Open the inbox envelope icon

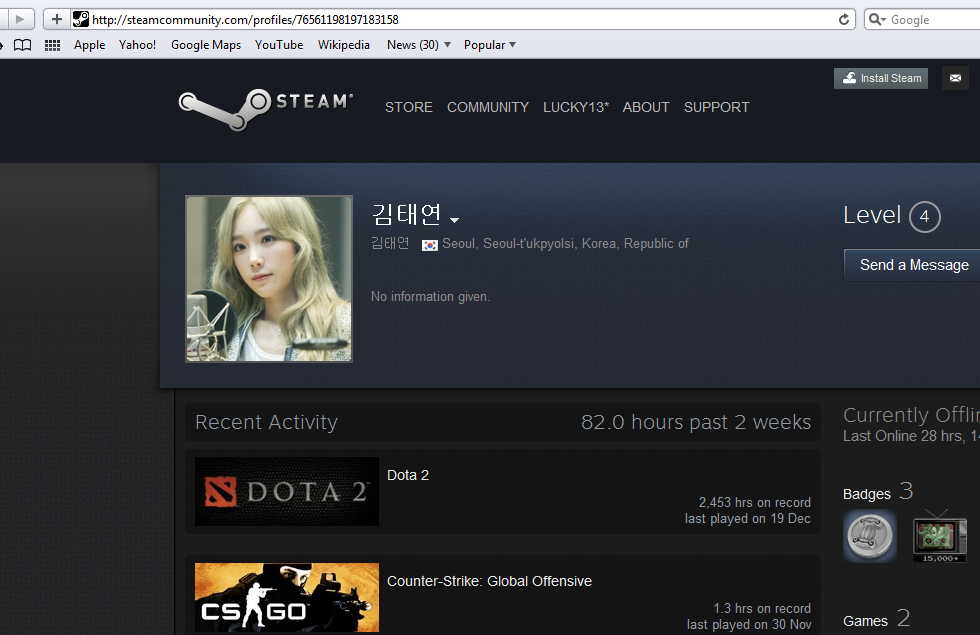[x=955, y=78]
